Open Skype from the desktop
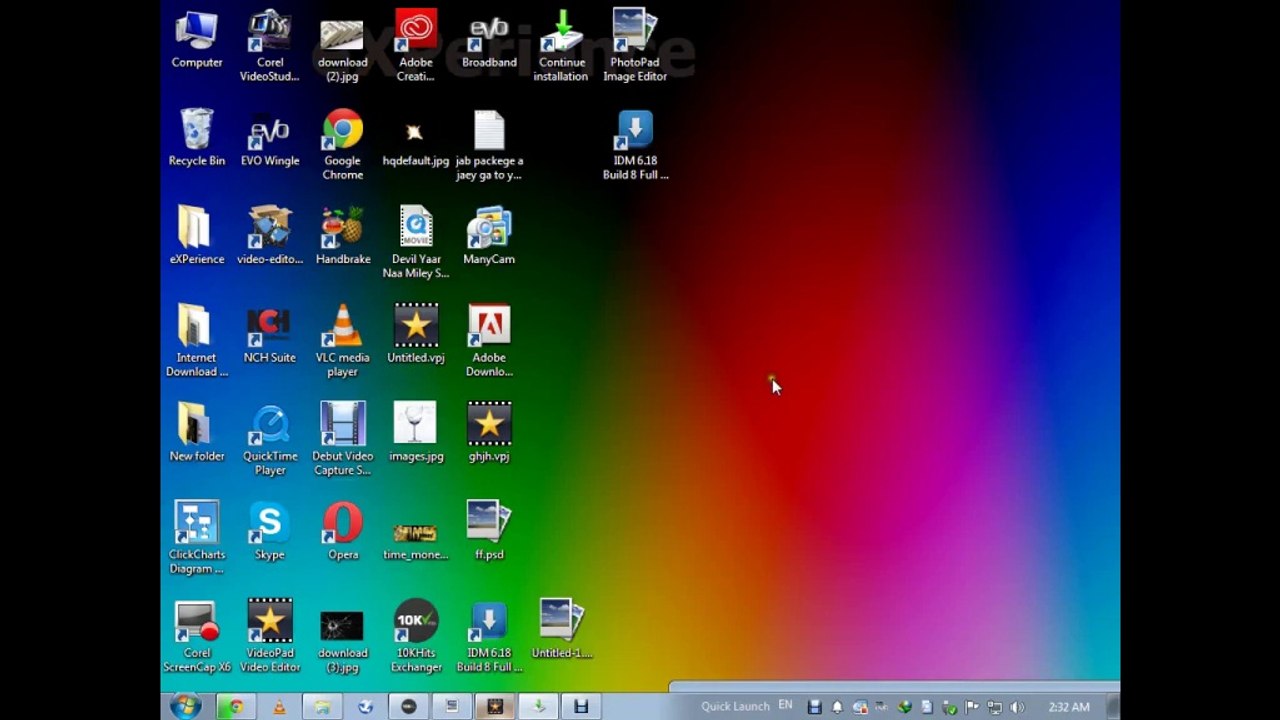 tap(269, 531)
